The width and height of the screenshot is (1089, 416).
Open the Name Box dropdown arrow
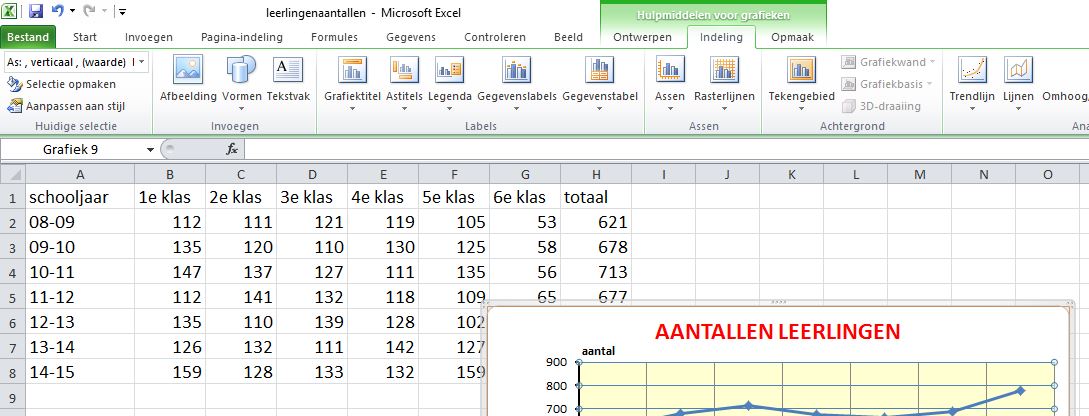tap(151, 149)
